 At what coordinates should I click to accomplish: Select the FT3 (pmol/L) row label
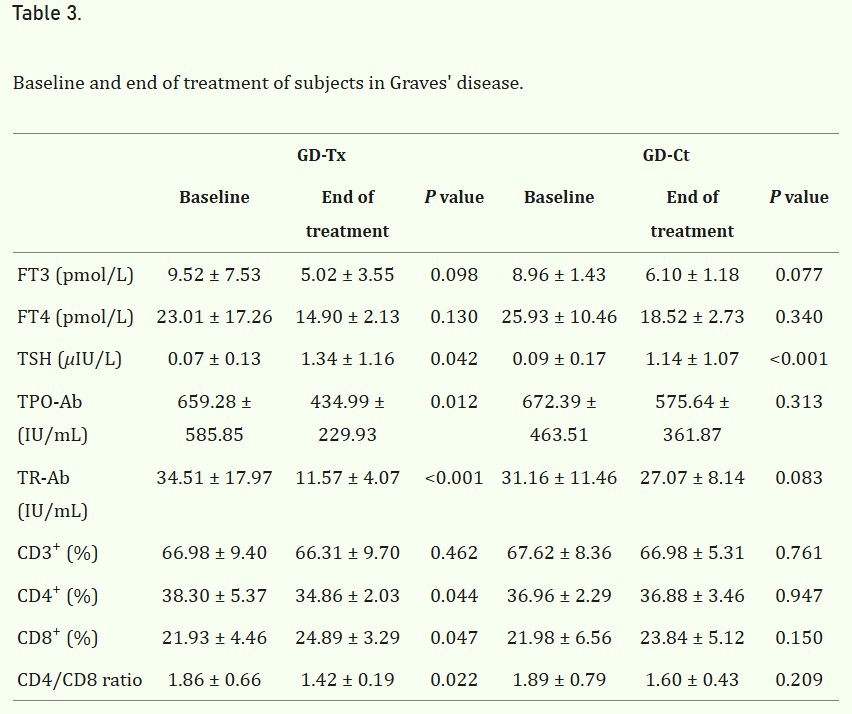click(75, 275)
